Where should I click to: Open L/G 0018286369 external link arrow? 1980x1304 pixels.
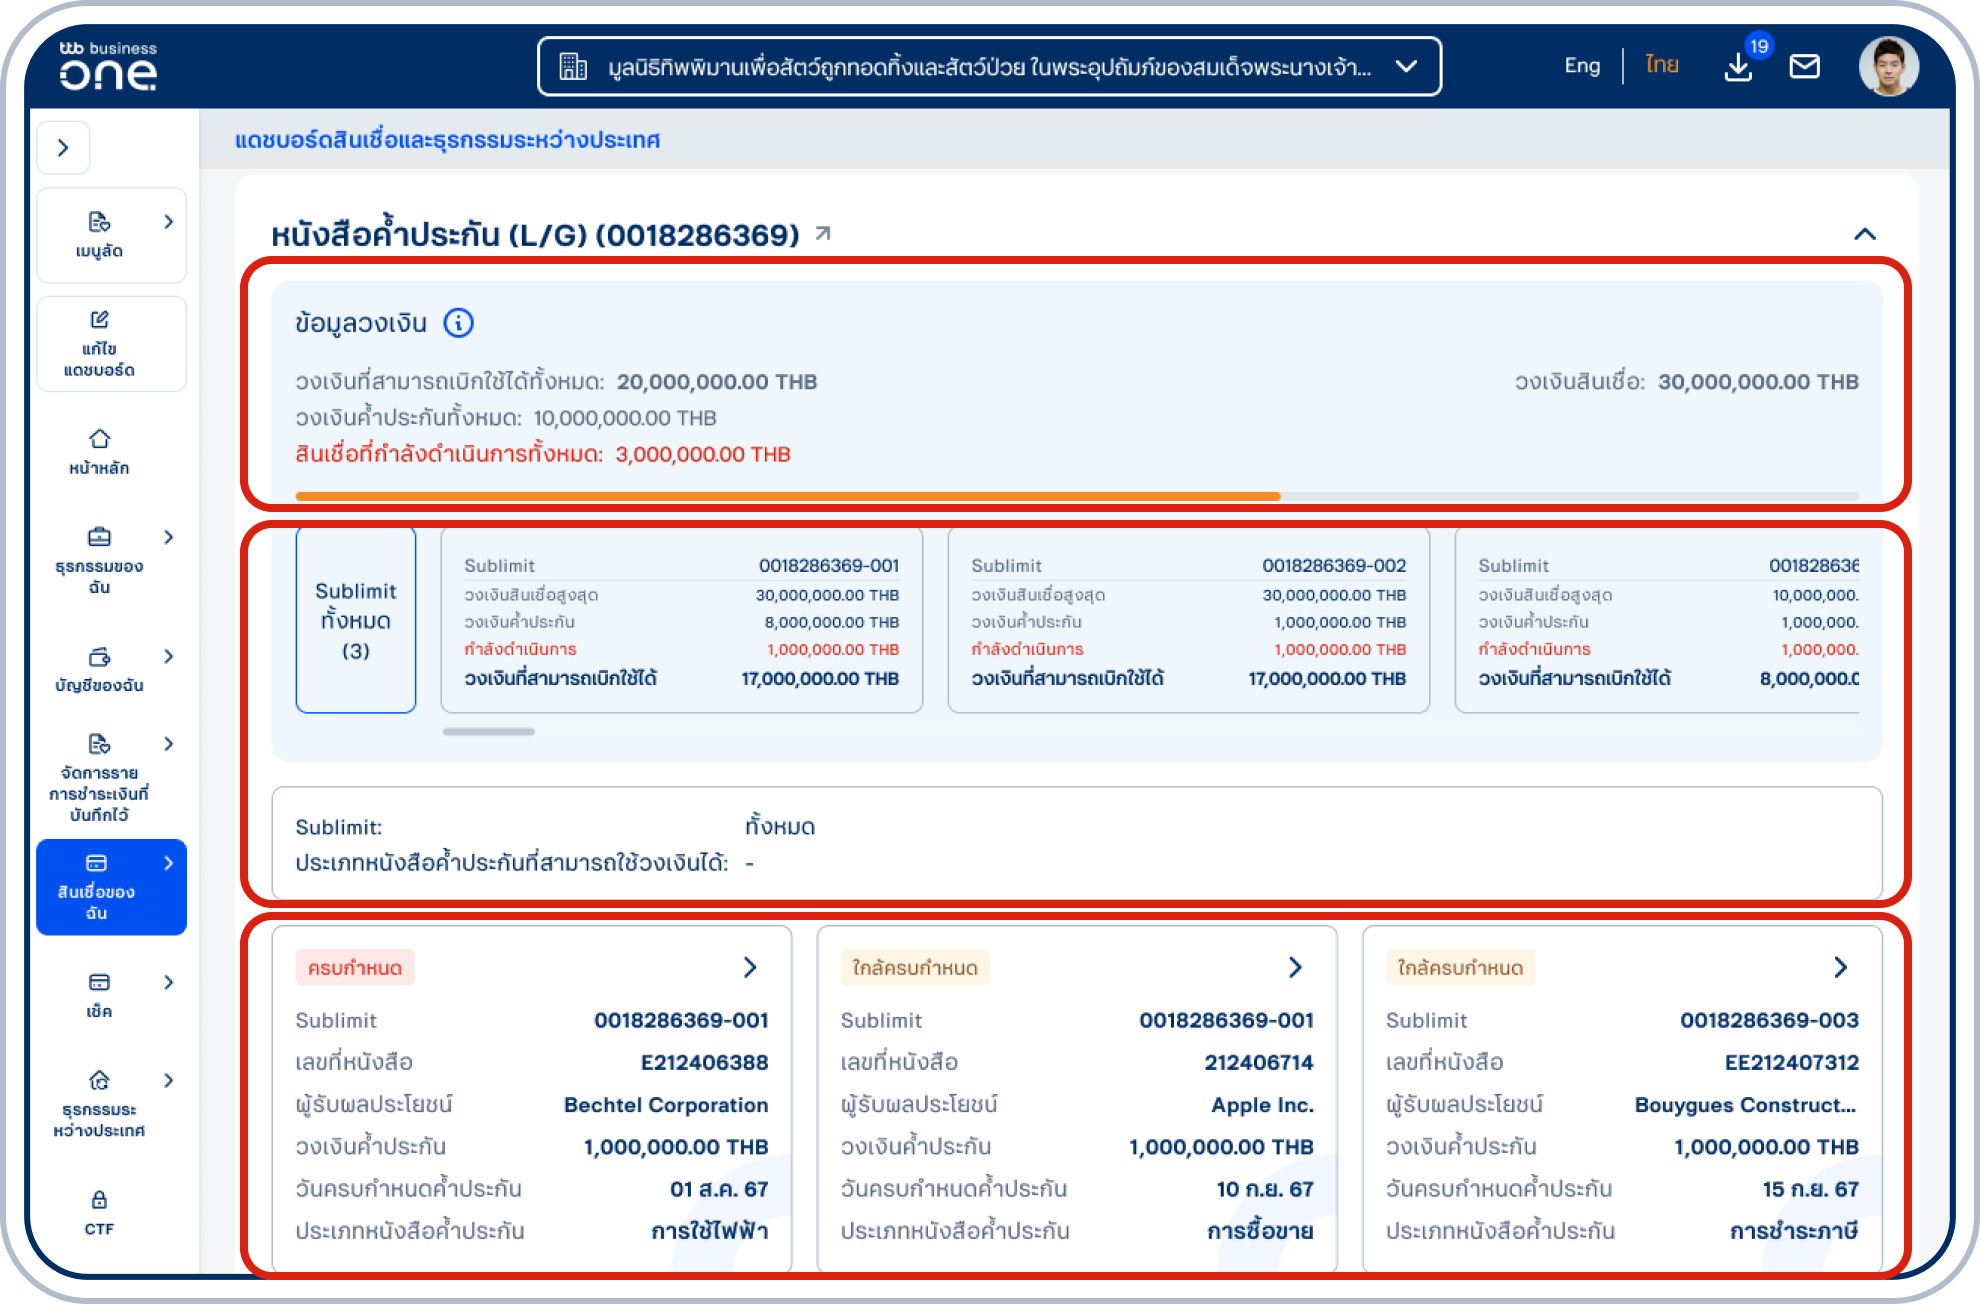[823, 233]
